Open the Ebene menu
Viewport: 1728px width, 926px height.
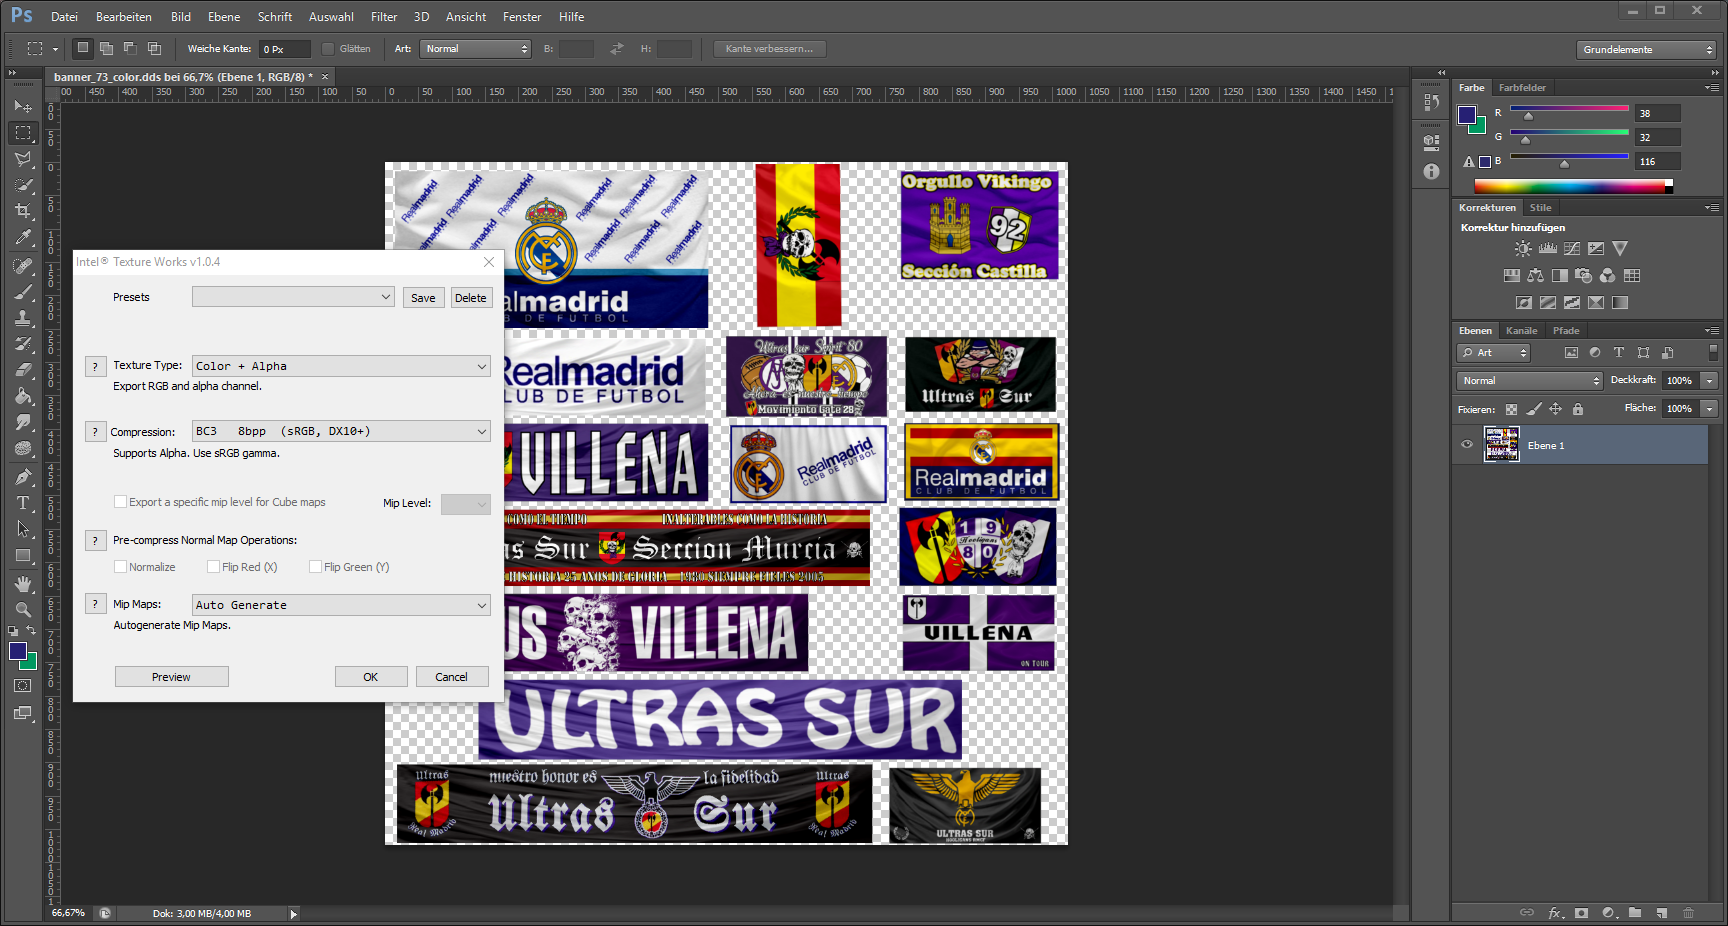click(x=224, y=17)
